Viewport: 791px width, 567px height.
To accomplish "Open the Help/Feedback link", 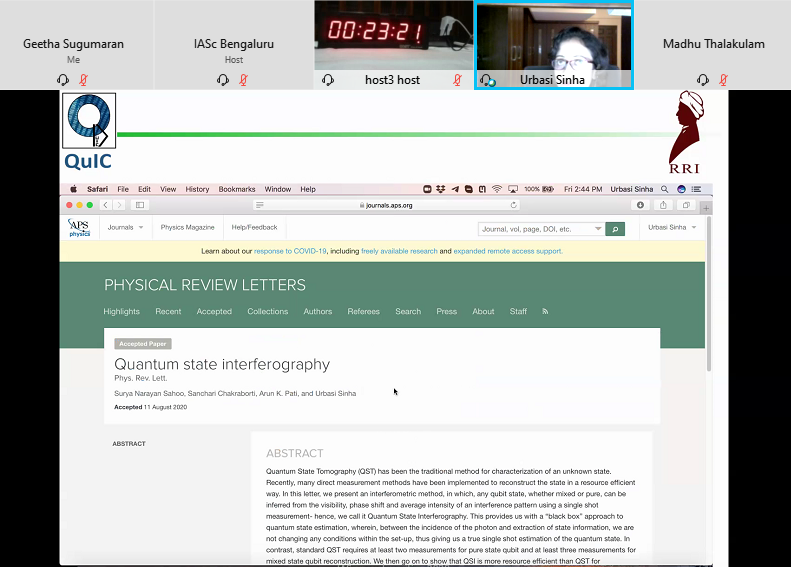I will (x=254, y=228).
